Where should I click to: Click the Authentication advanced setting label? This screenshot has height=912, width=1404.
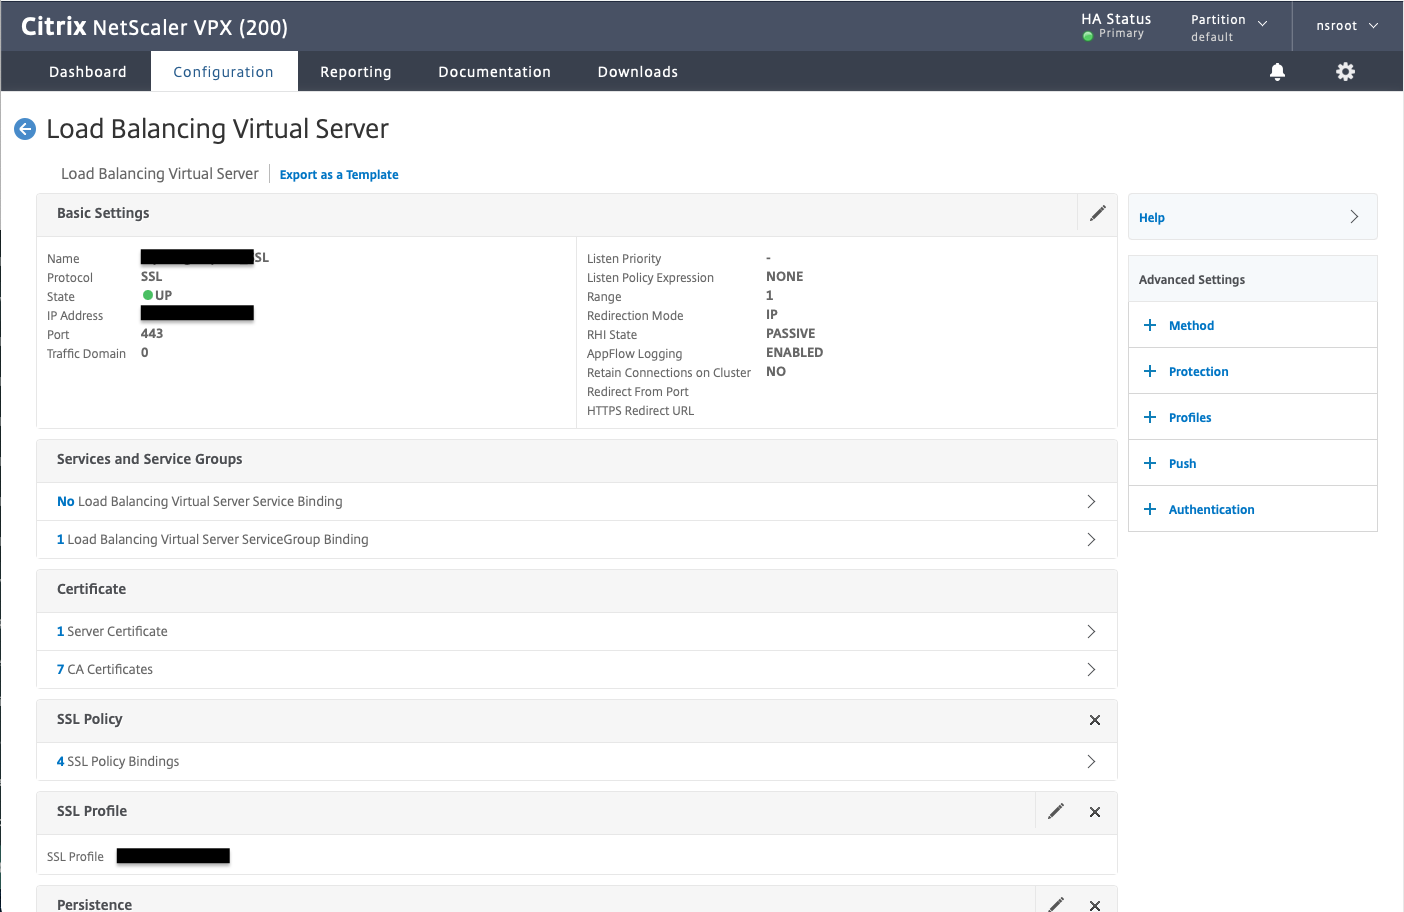[x=1211, y=509]
